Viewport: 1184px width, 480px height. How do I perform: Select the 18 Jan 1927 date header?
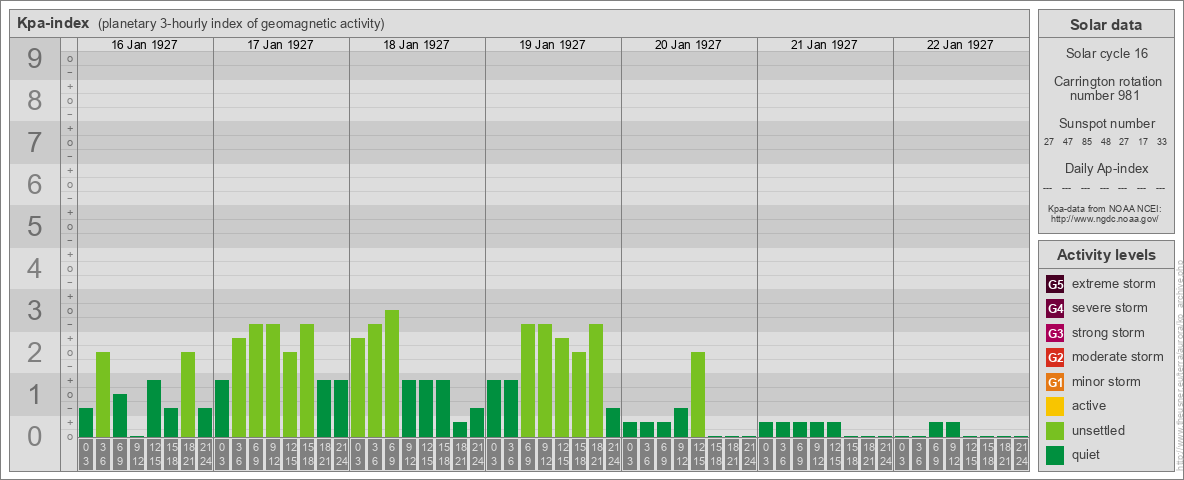(416, 45)
